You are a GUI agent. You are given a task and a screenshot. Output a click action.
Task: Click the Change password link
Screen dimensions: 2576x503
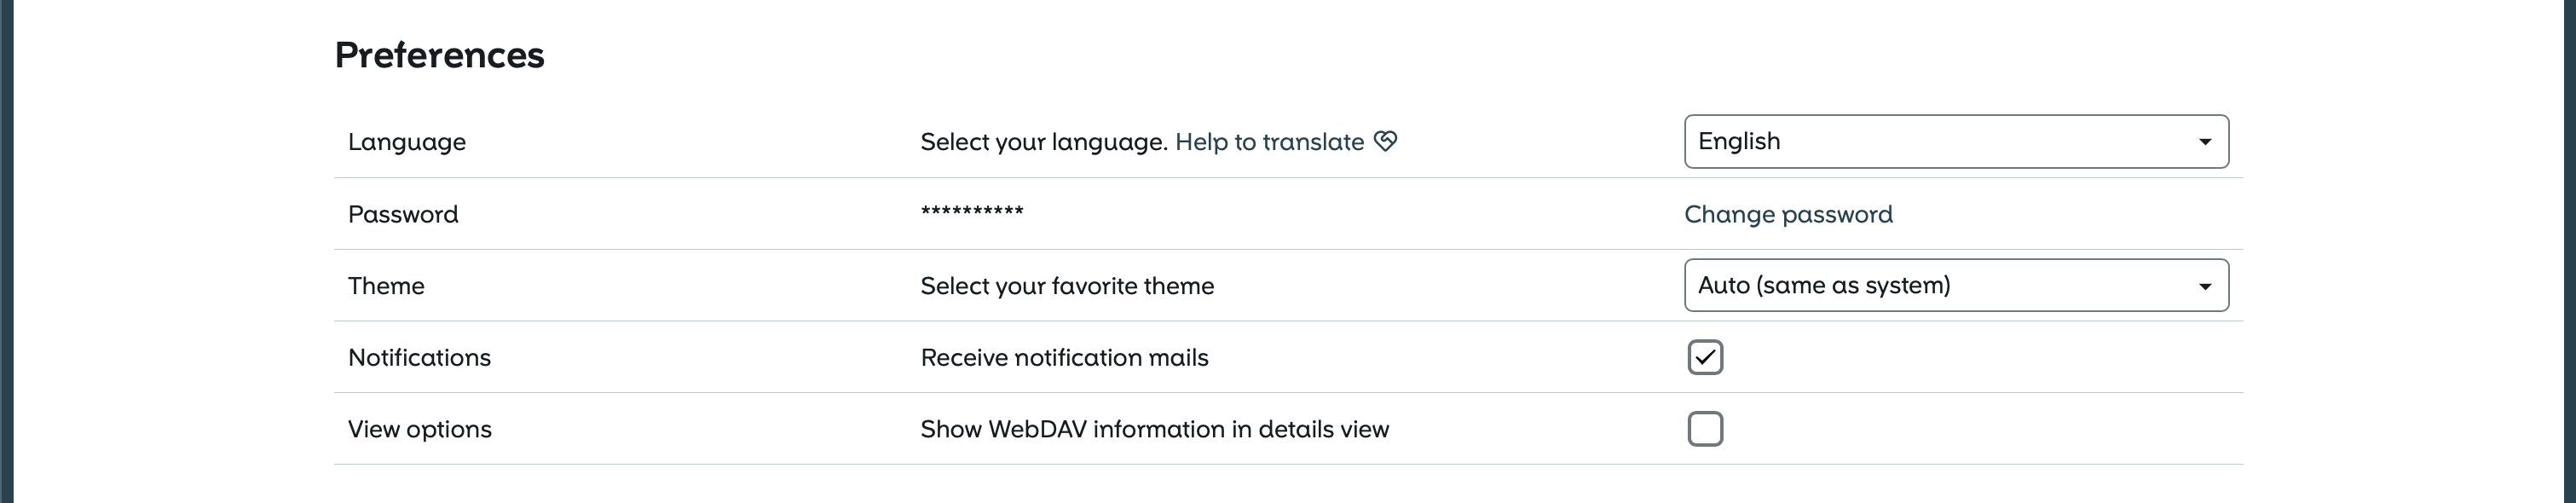[1788, 214]
